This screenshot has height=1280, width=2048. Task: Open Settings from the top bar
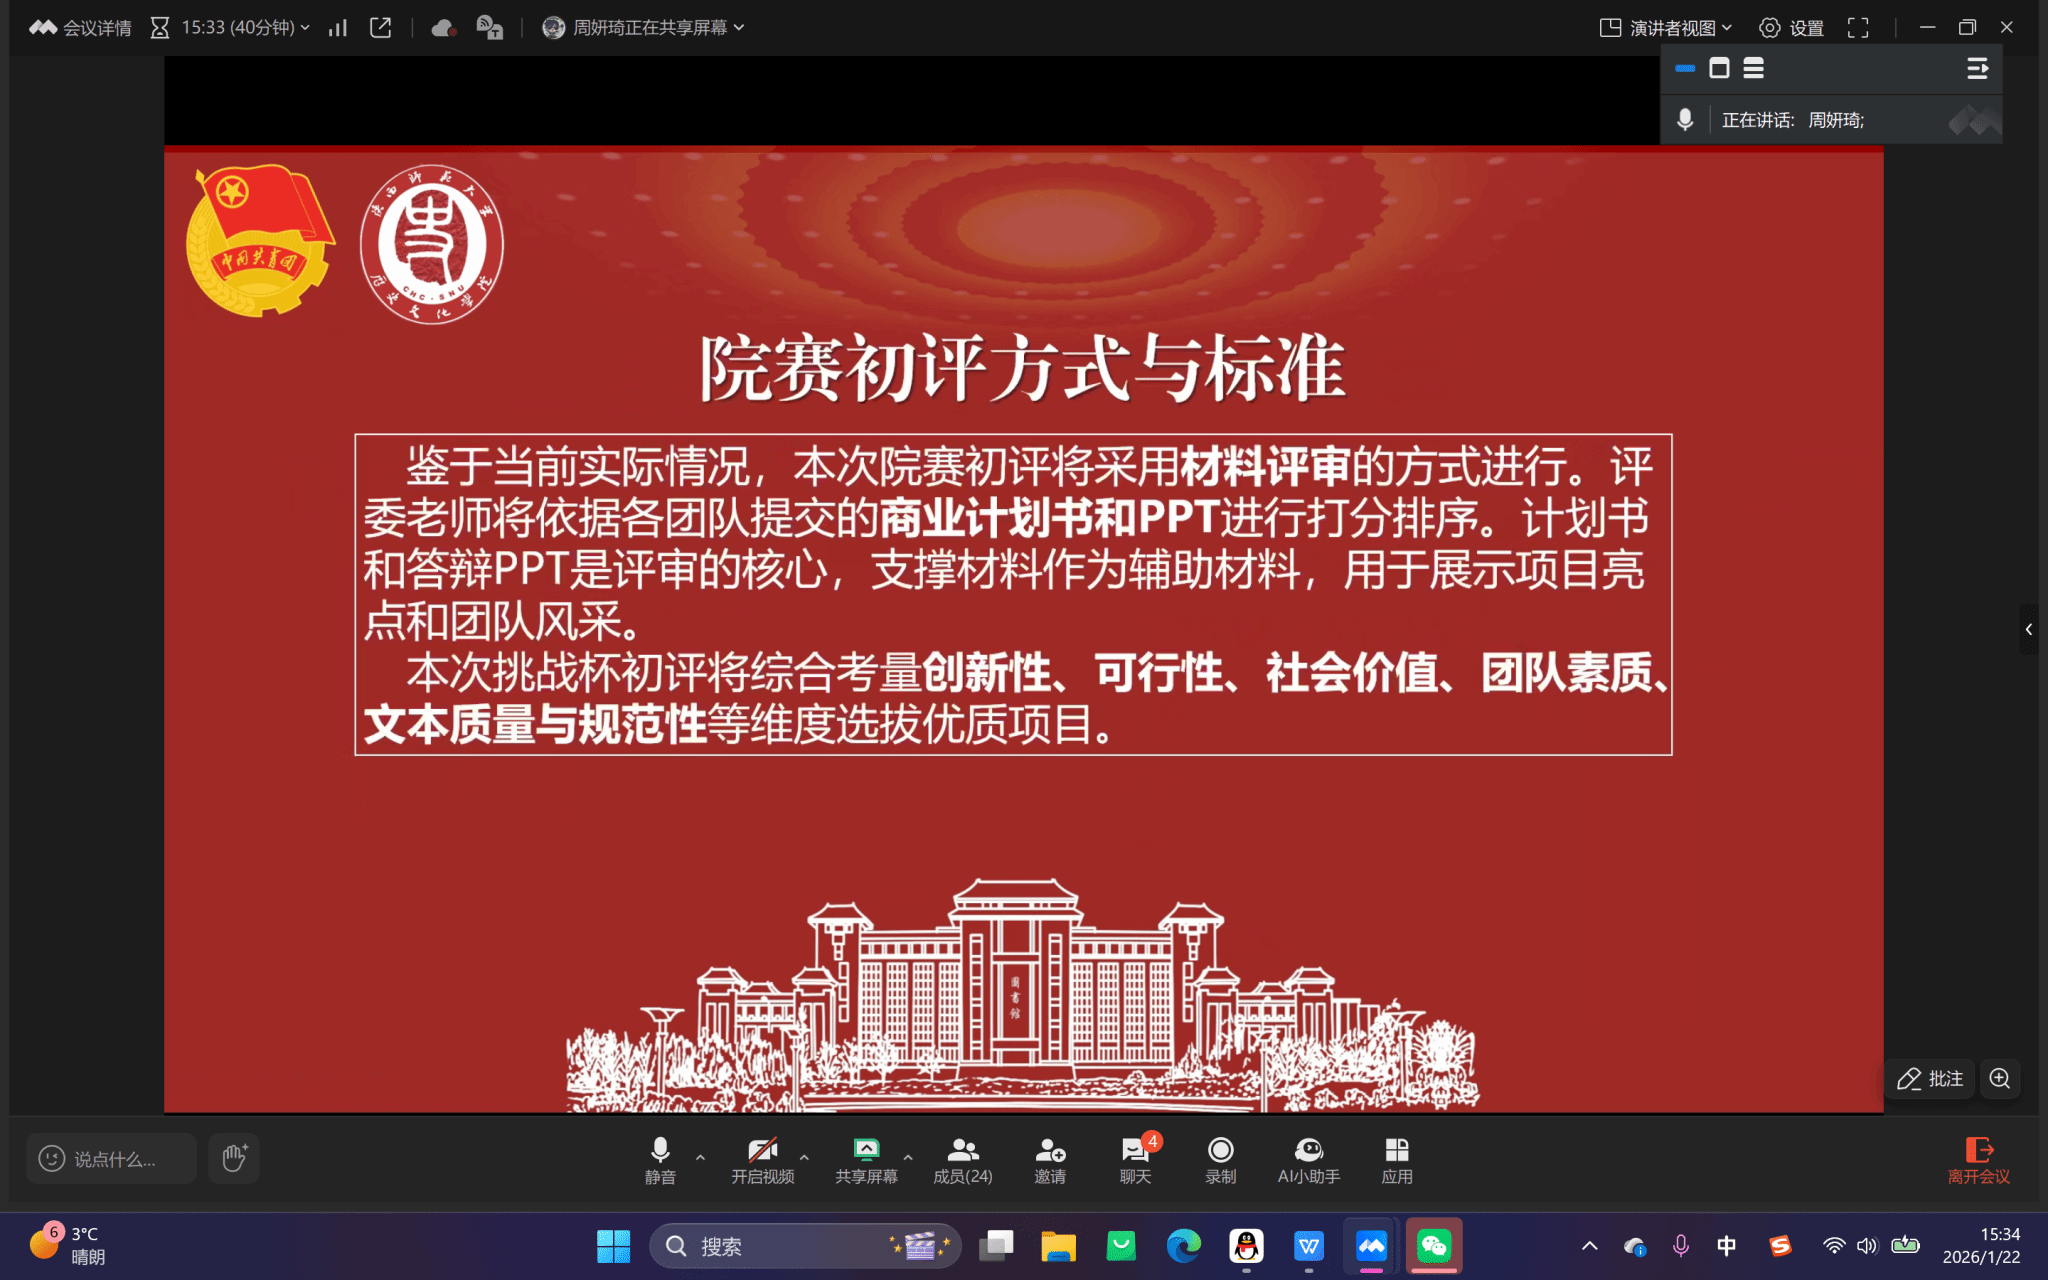[x=1792, y=28]
